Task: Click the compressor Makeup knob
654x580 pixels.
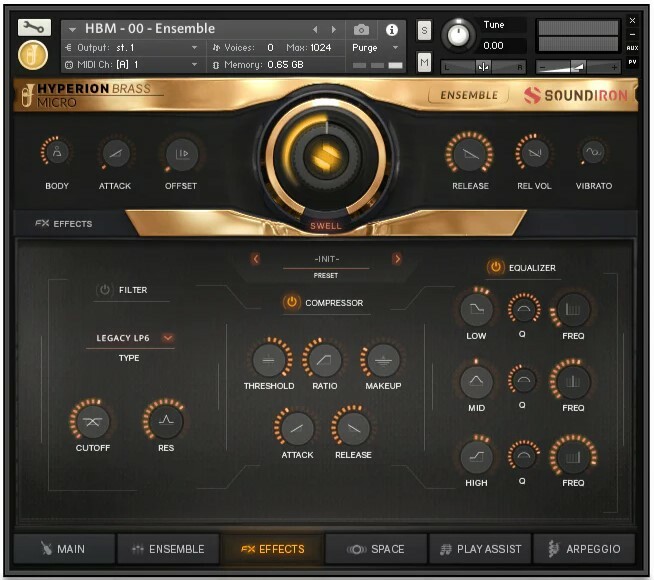Action: pyautogui.click(x=383, y=360)
